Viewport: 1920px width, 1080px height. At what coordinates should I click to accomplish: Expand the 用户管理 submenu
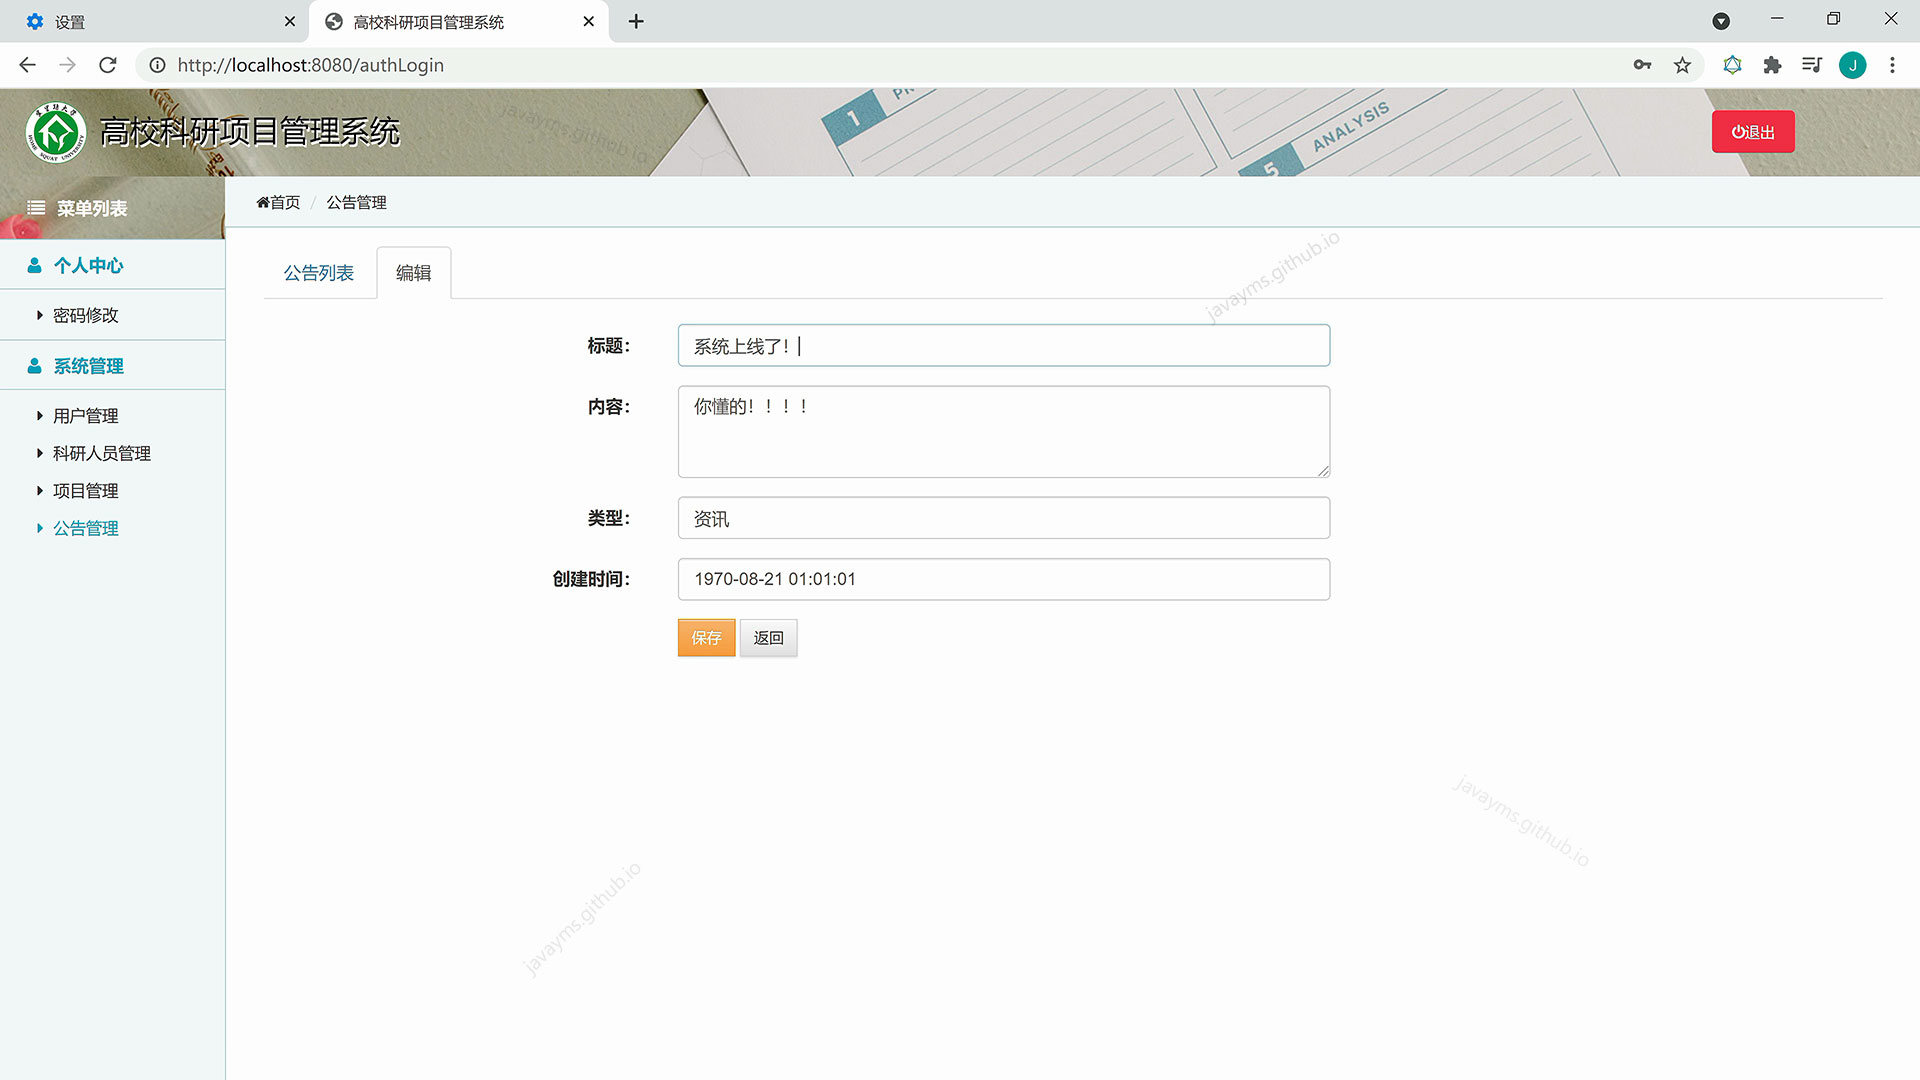86,415
